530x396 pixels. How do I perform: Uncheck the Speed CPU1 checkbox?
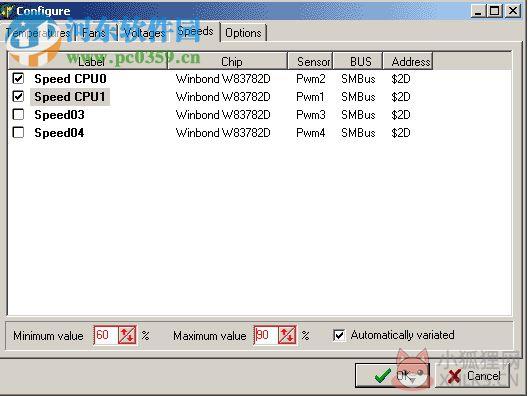tap(18, 97)
